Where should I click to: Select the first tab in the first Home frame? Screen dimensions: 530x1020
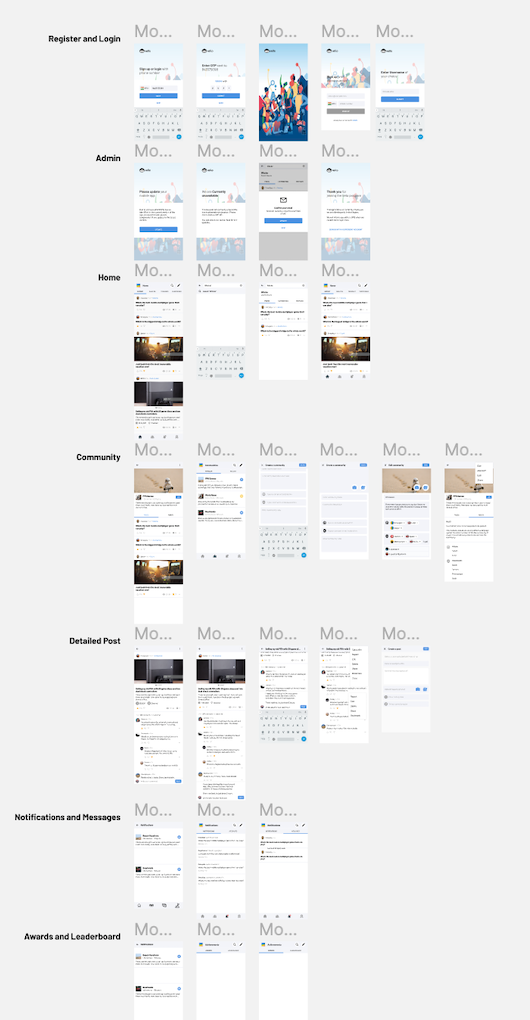pyautogui.click(x=140, y=291)
